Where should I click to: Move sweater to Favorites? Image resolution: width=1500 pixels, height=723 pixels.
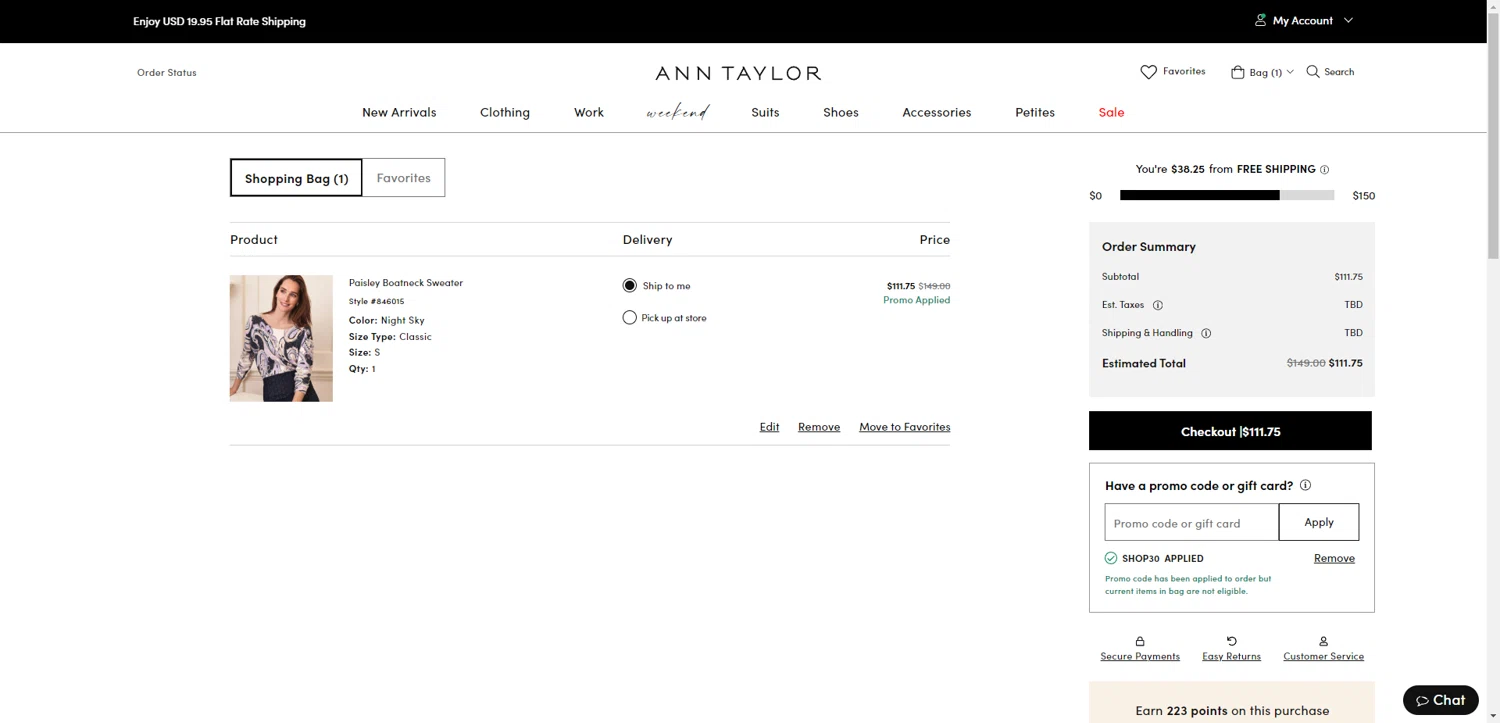coord(905,426)
